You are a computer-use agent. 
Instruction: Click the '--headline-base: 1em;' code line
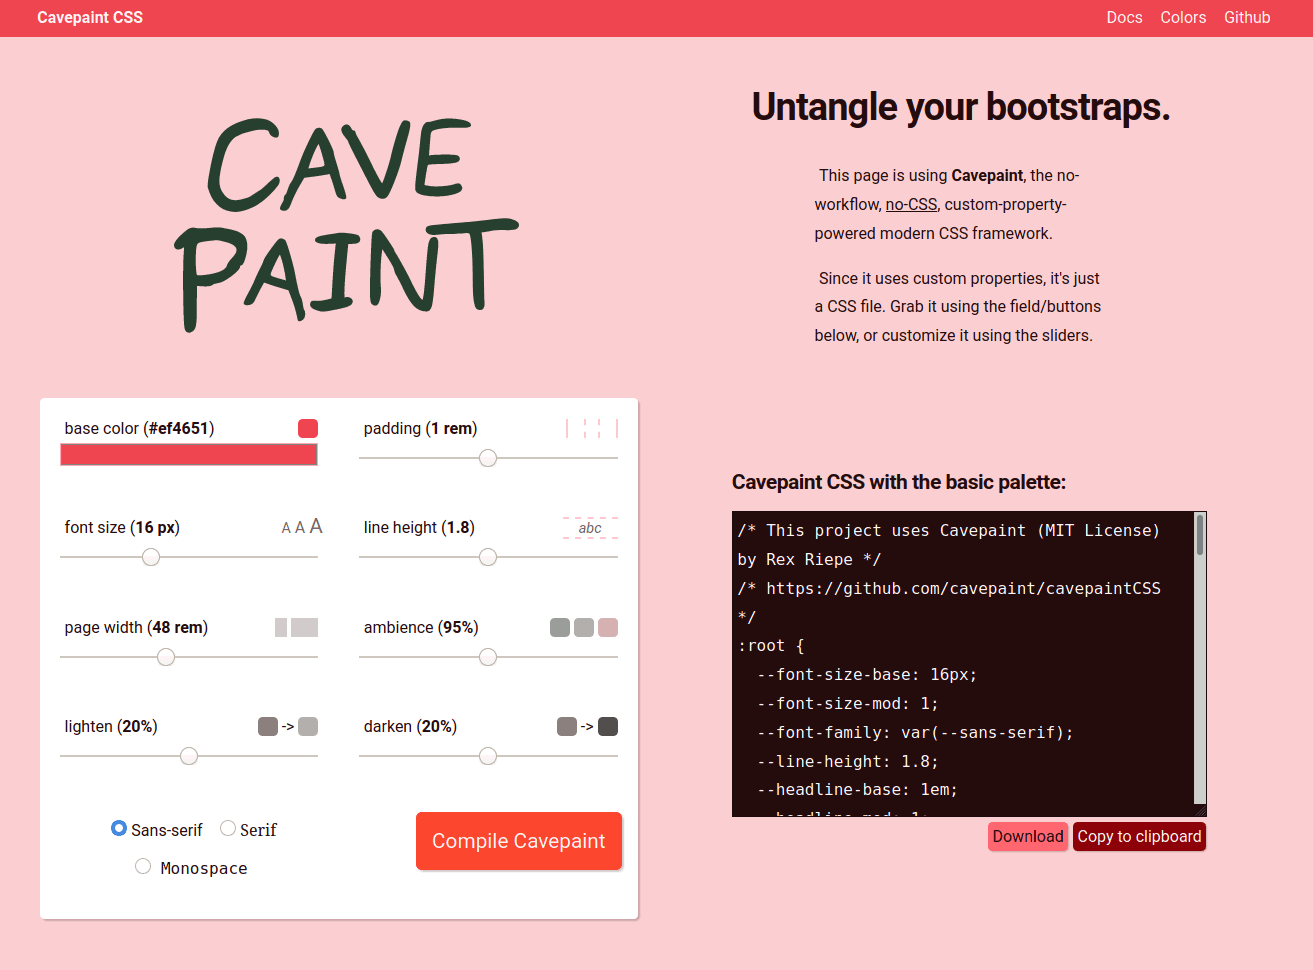pyautogui.click(x=857, y=790)
